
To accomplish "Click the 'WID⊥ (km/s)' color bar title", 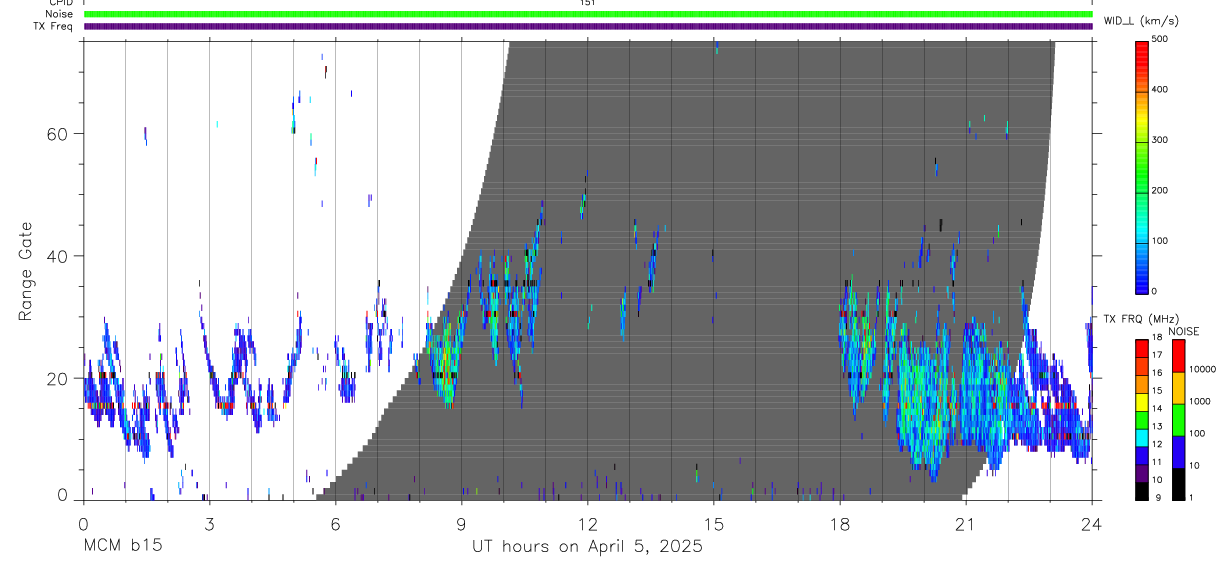I will [x=1141, y=20].
